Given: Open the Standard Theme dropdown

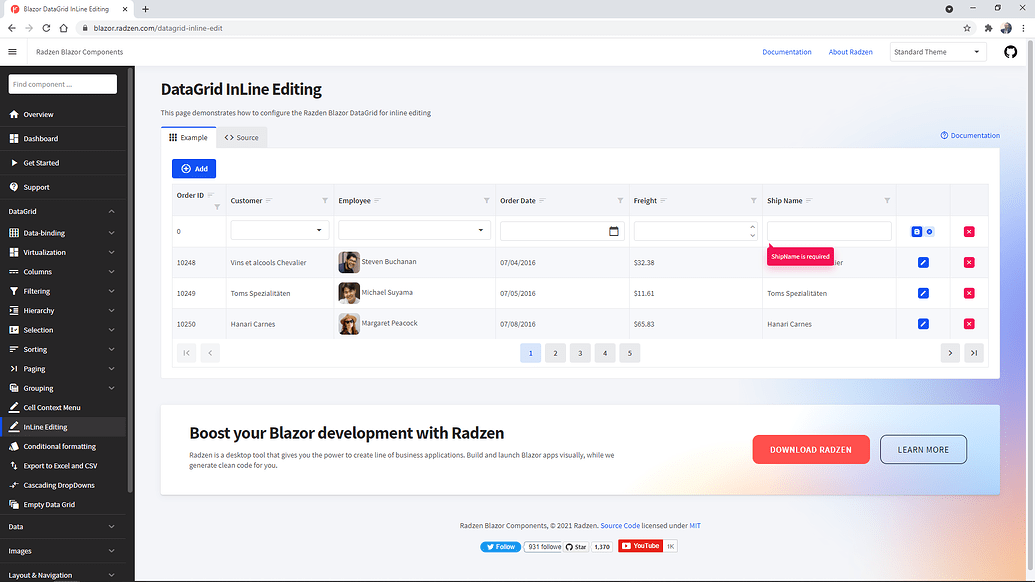Looking at the screenshot, I should pyautogui.click(x=937, y=51).
